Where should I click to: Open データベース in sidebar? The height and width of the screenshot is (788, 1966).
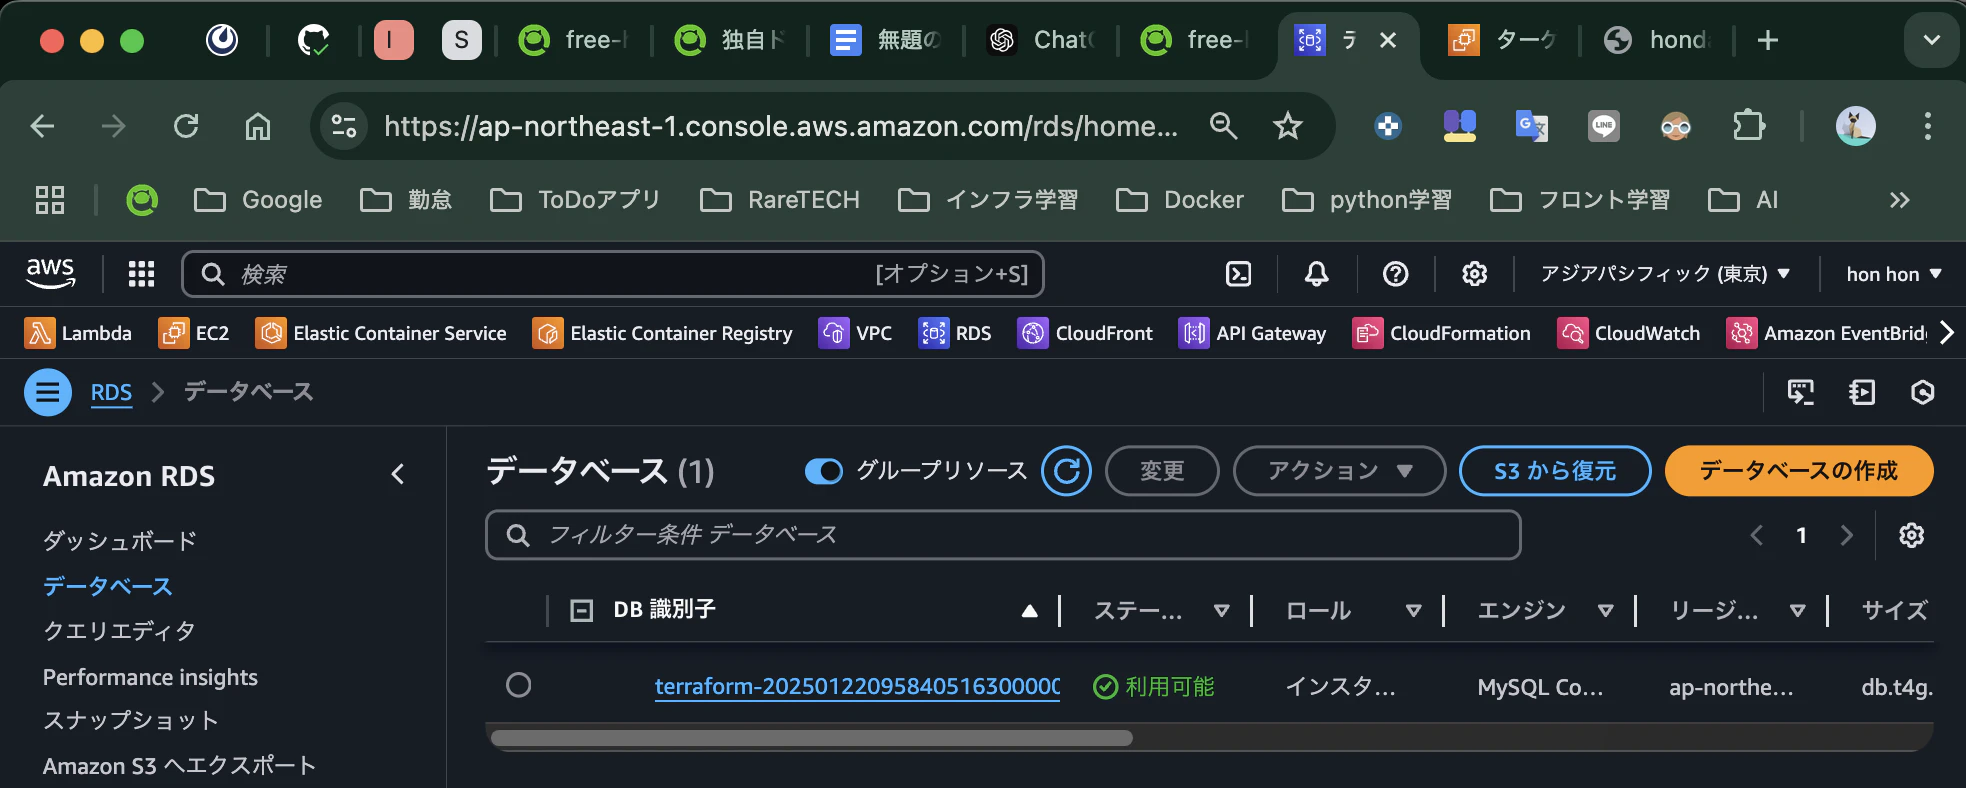[x=108, y=586]
